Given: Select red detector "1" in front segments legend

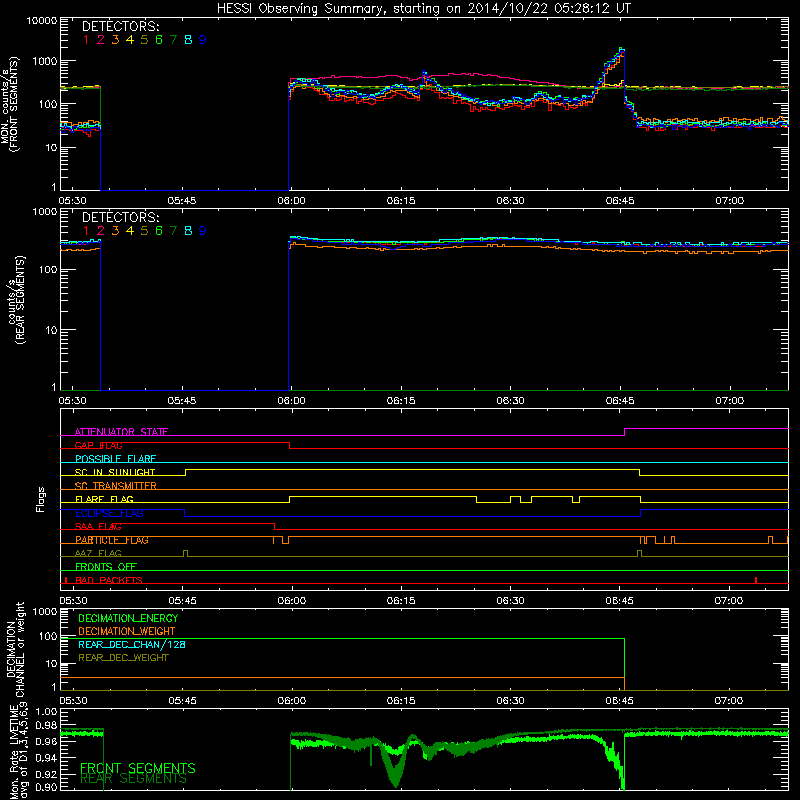Looking at the screenshot, I should [86, 40].
